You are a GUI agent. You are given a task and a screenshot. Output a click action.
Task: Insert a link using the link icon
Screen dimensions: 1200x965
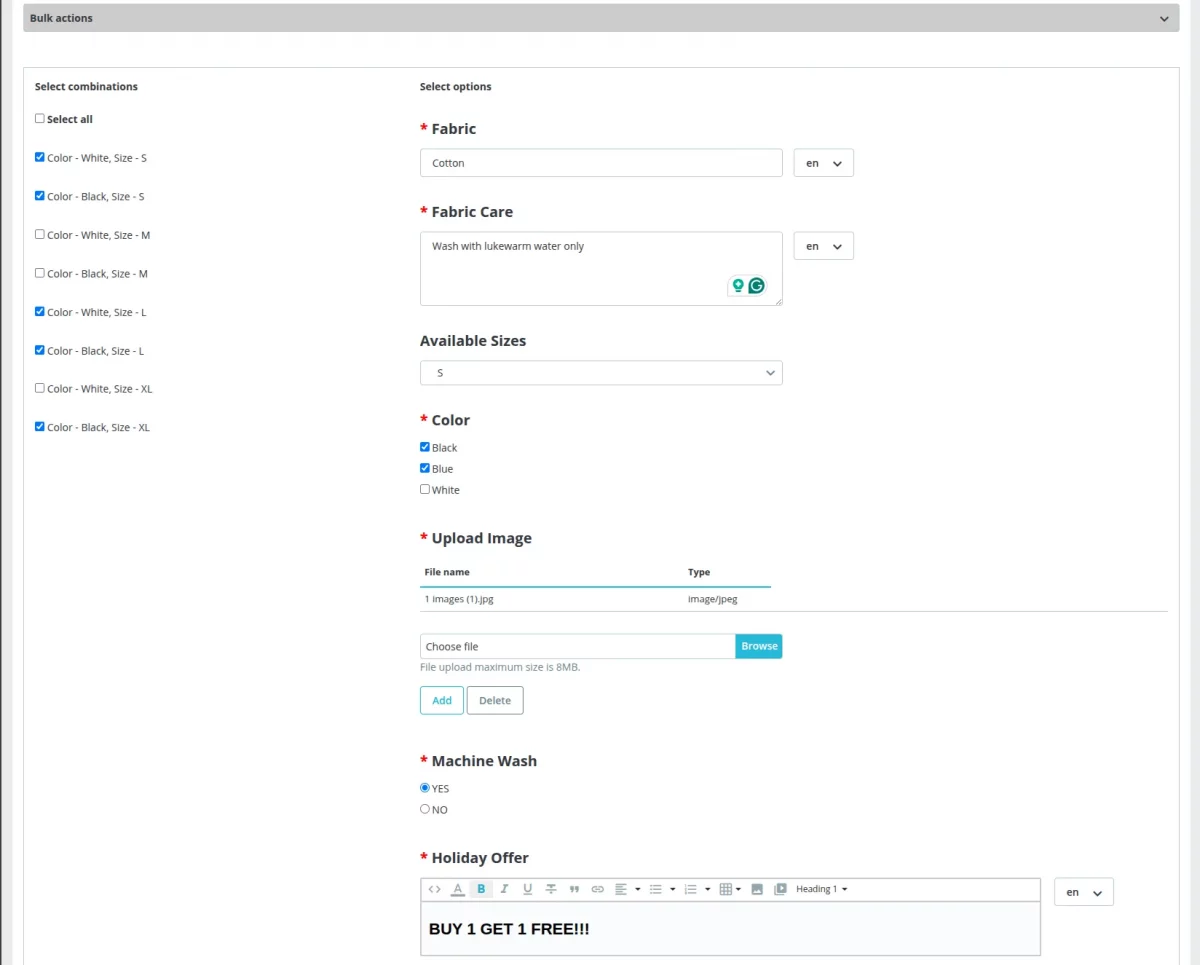(596, 888)
